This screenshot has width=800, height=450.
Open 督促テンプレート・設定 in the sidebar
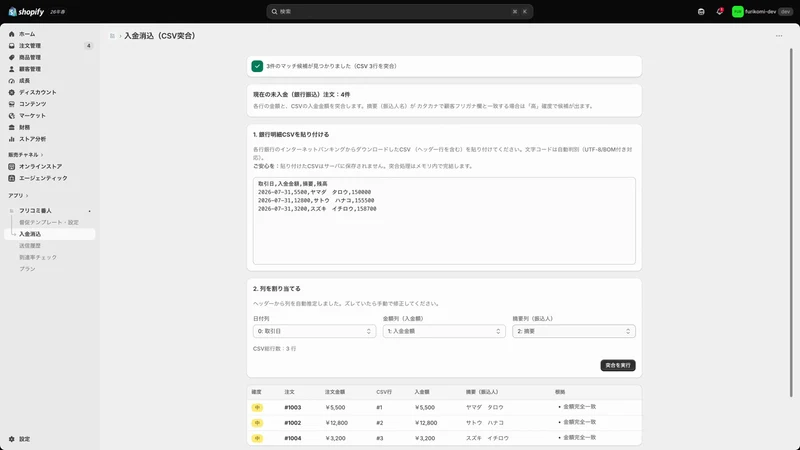(49, 222)
